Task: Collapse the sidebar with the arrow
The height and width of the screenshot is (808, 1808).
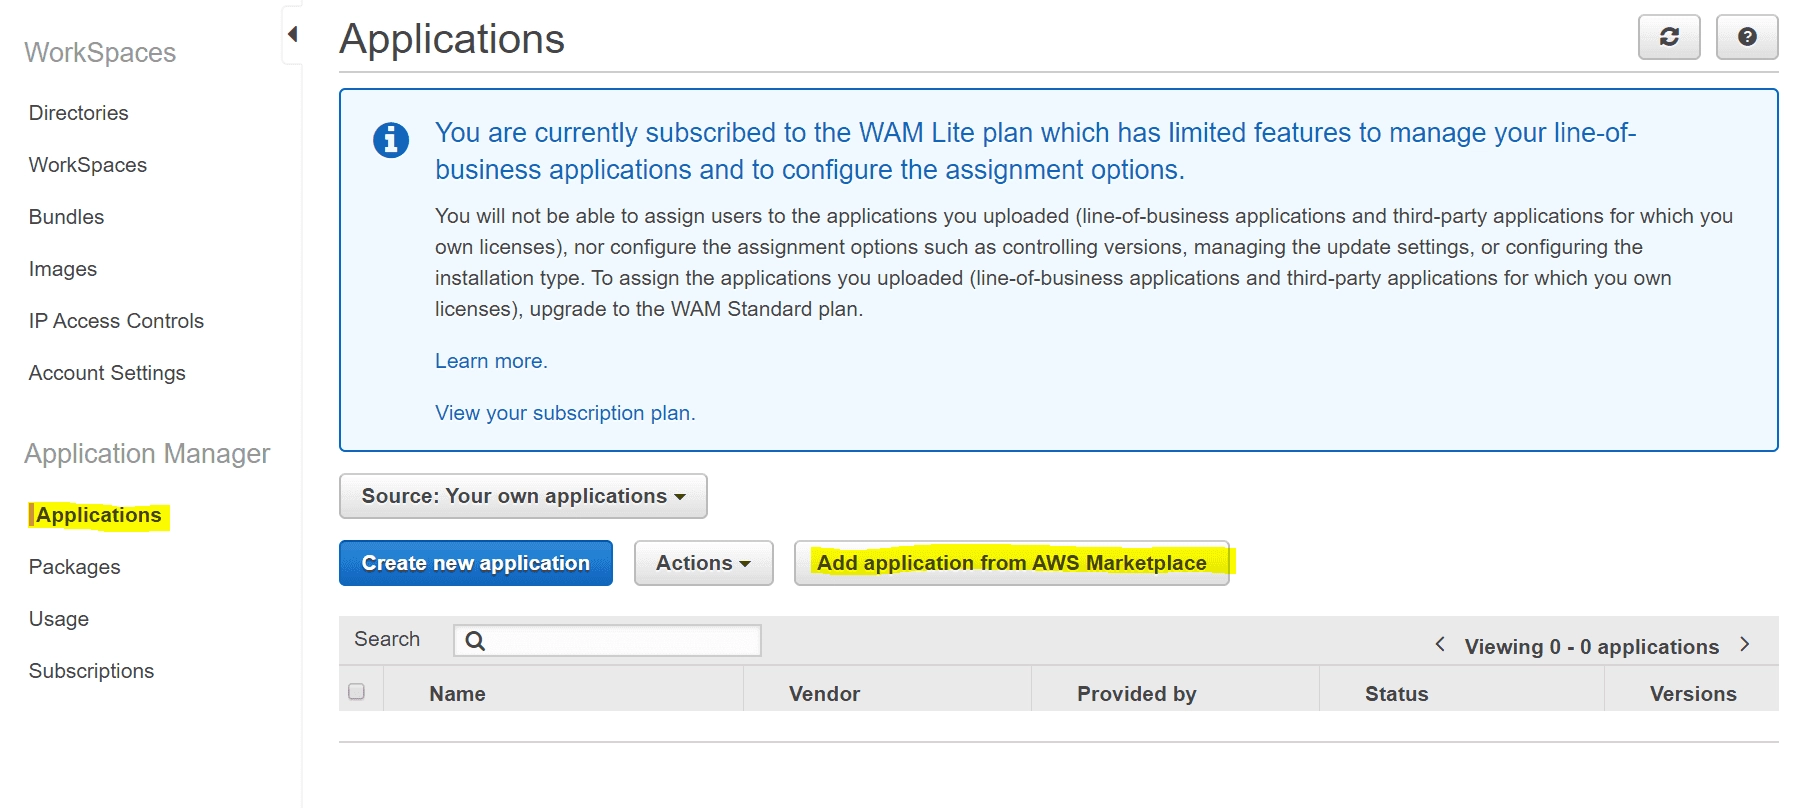Action: click(292, 34)
